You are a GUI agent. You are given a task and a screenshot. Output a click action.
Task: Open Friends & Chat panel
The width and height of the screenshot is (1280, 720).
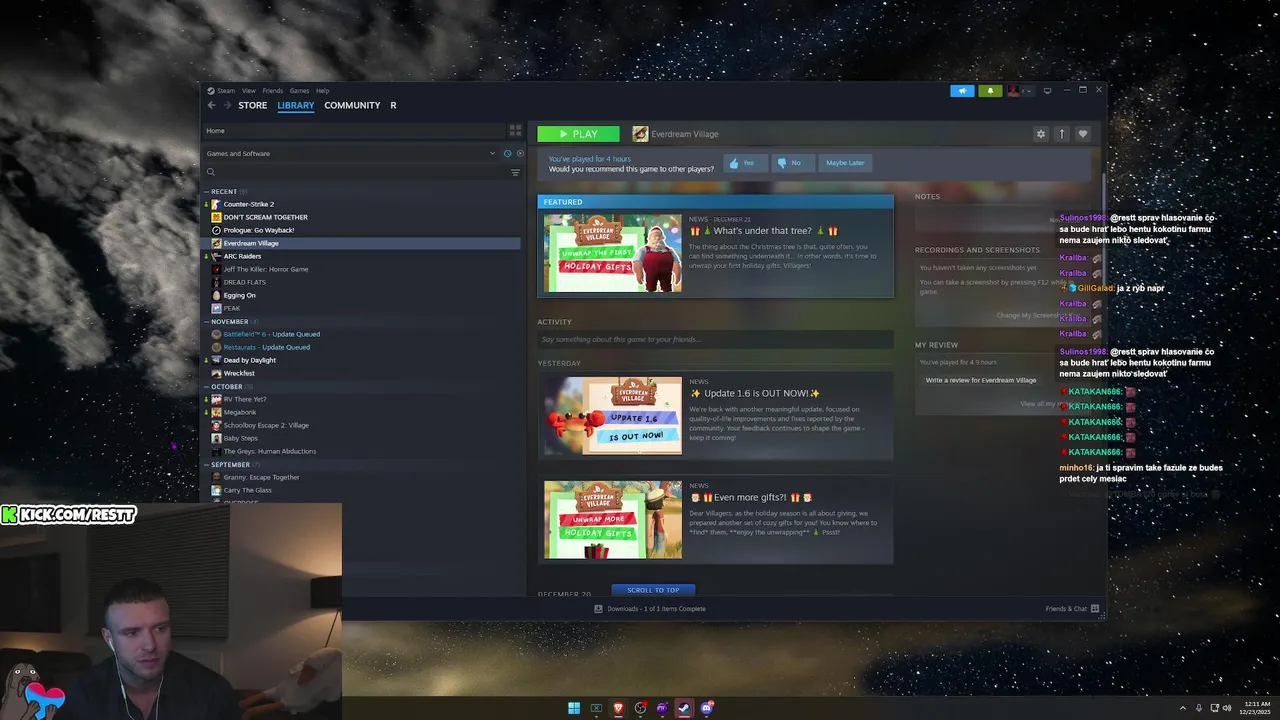pos(1072,608)
